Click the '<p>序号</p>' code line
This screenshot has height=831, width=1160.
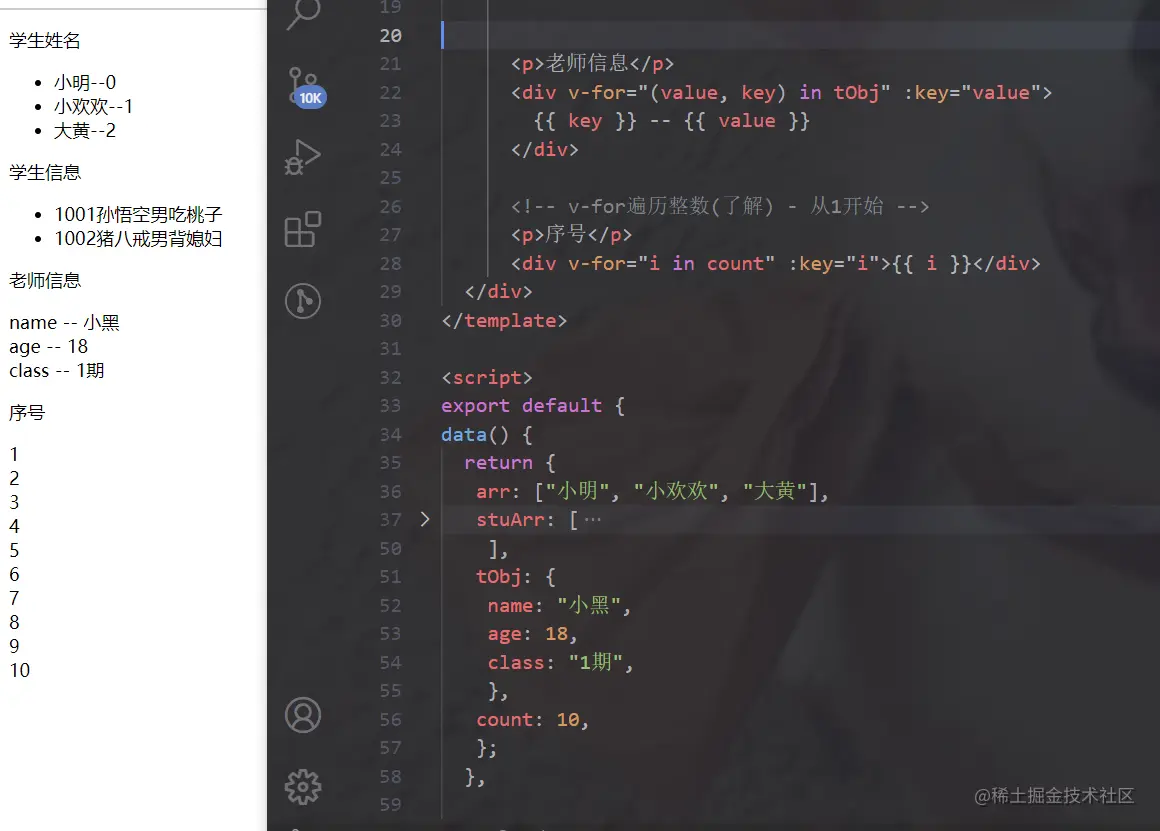coord(571,235)
